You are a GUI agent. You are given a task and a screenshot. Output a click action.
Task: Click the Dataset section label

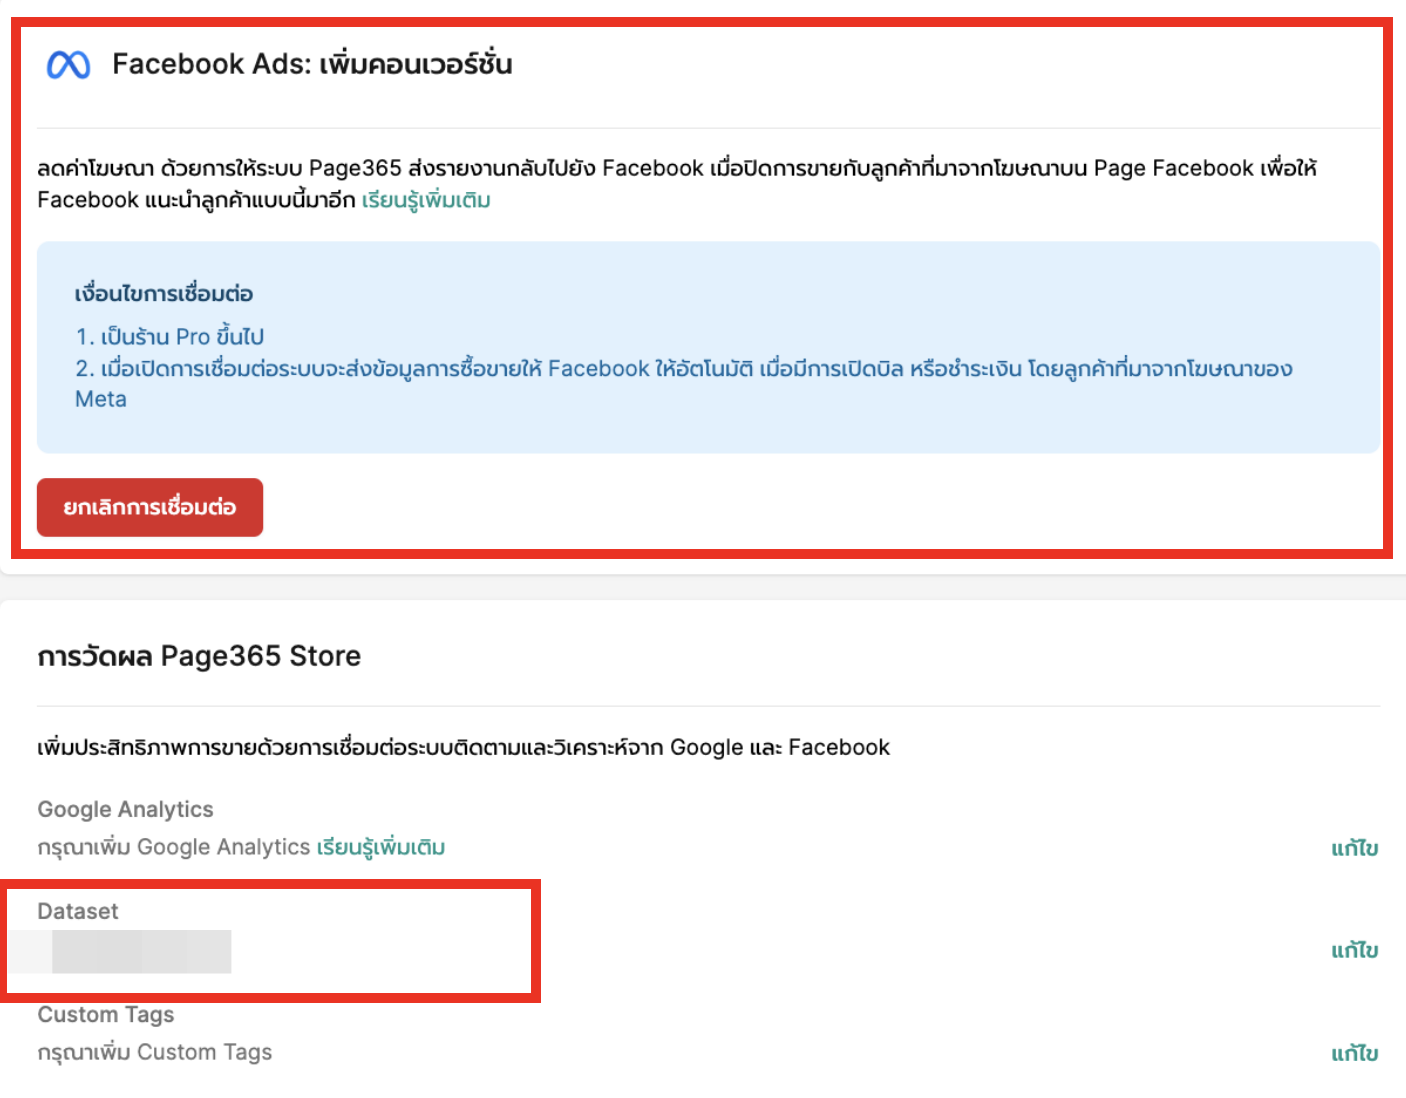click(x=78, y=911)
